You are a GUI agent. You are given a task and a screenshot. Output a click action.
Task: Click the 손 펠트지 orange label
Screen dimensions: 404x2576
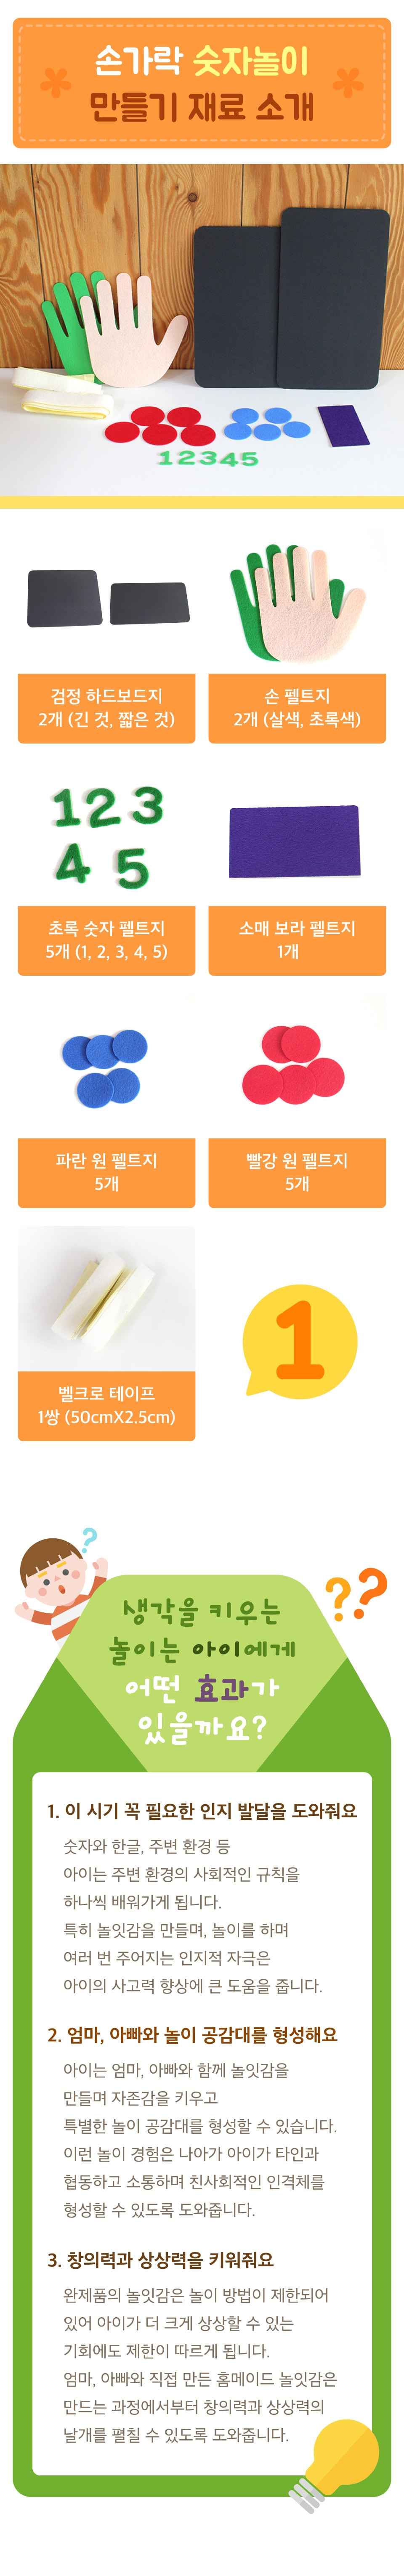click(297, 708)
